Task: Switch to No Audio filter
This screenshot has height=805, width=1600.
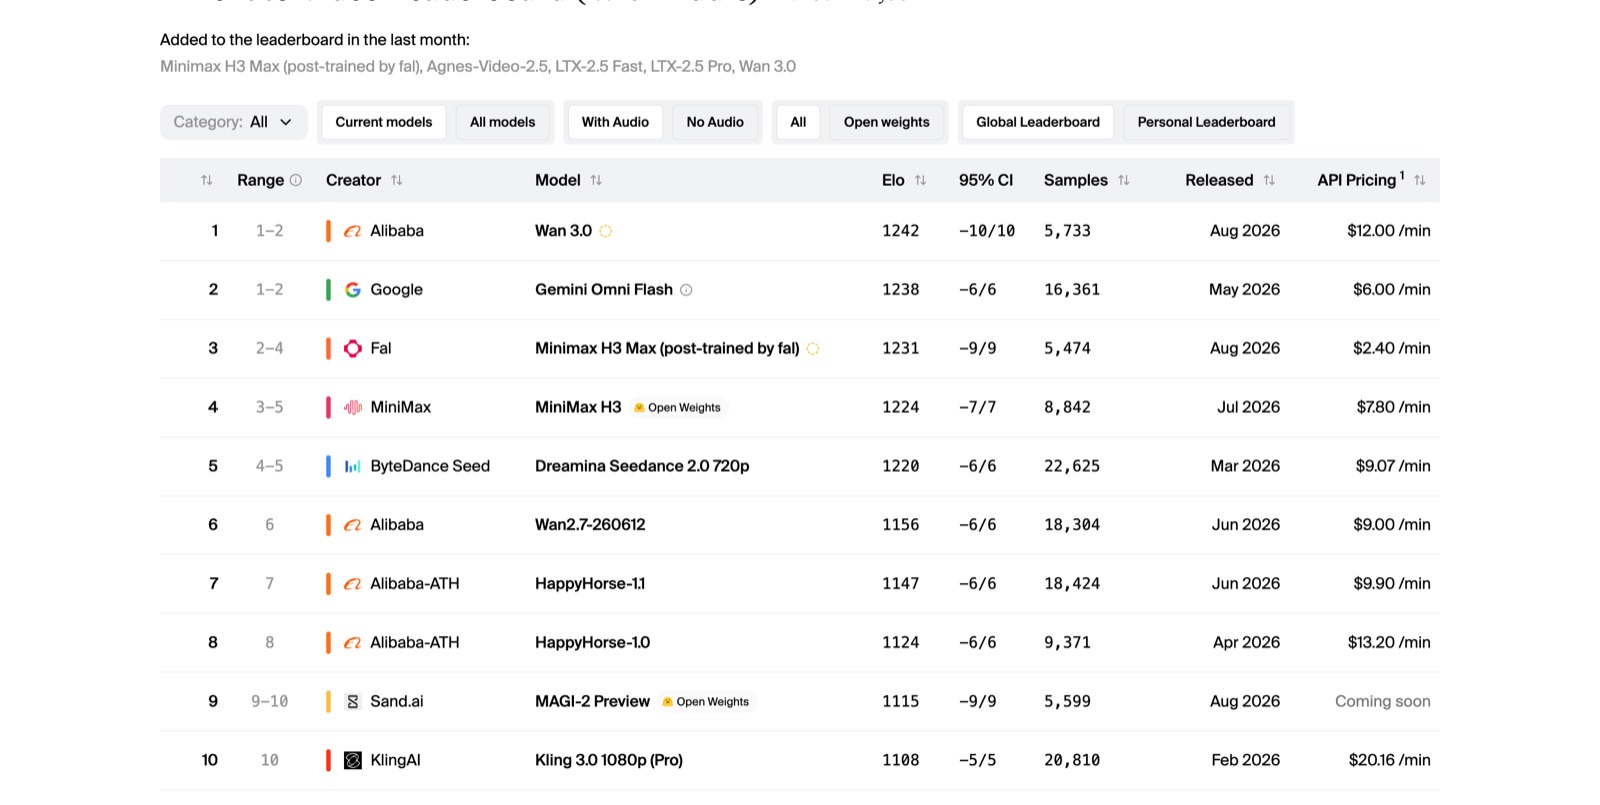Action: pyautogui.click(x=715, y=122)
